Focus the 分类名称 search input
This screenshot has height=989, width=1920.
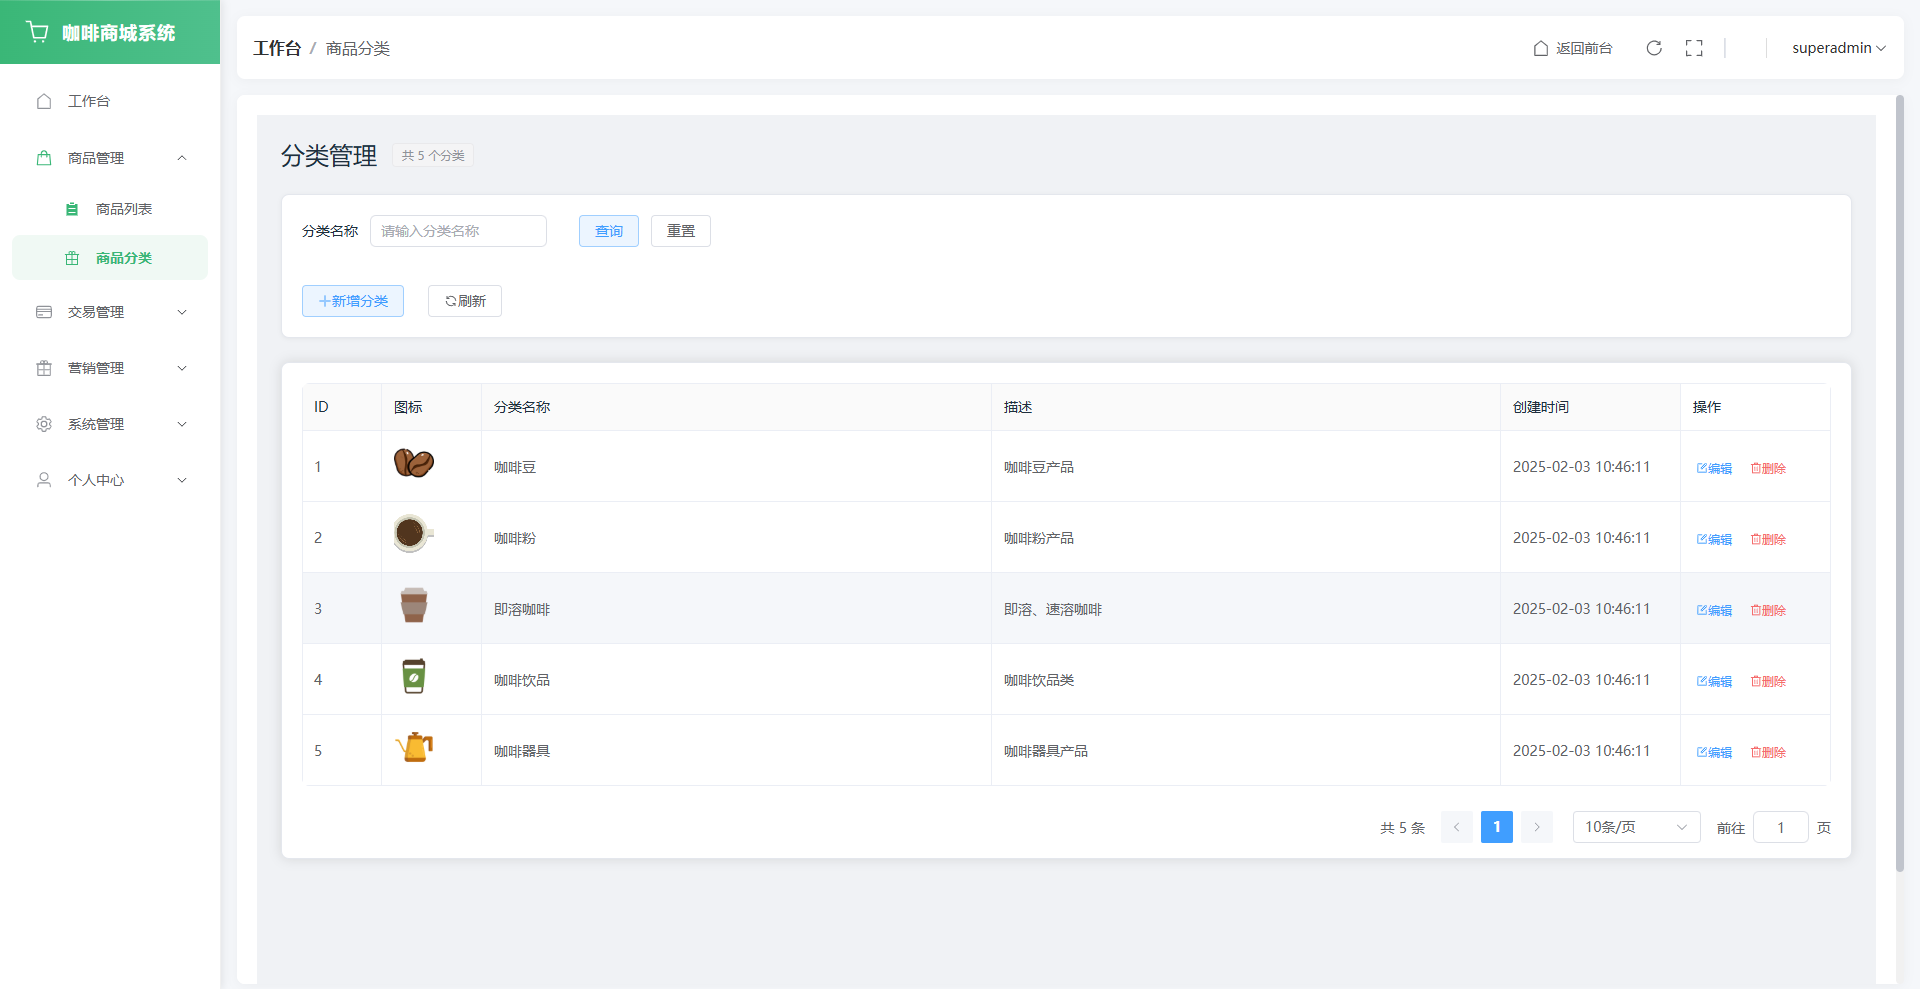(x=458, y=231)
